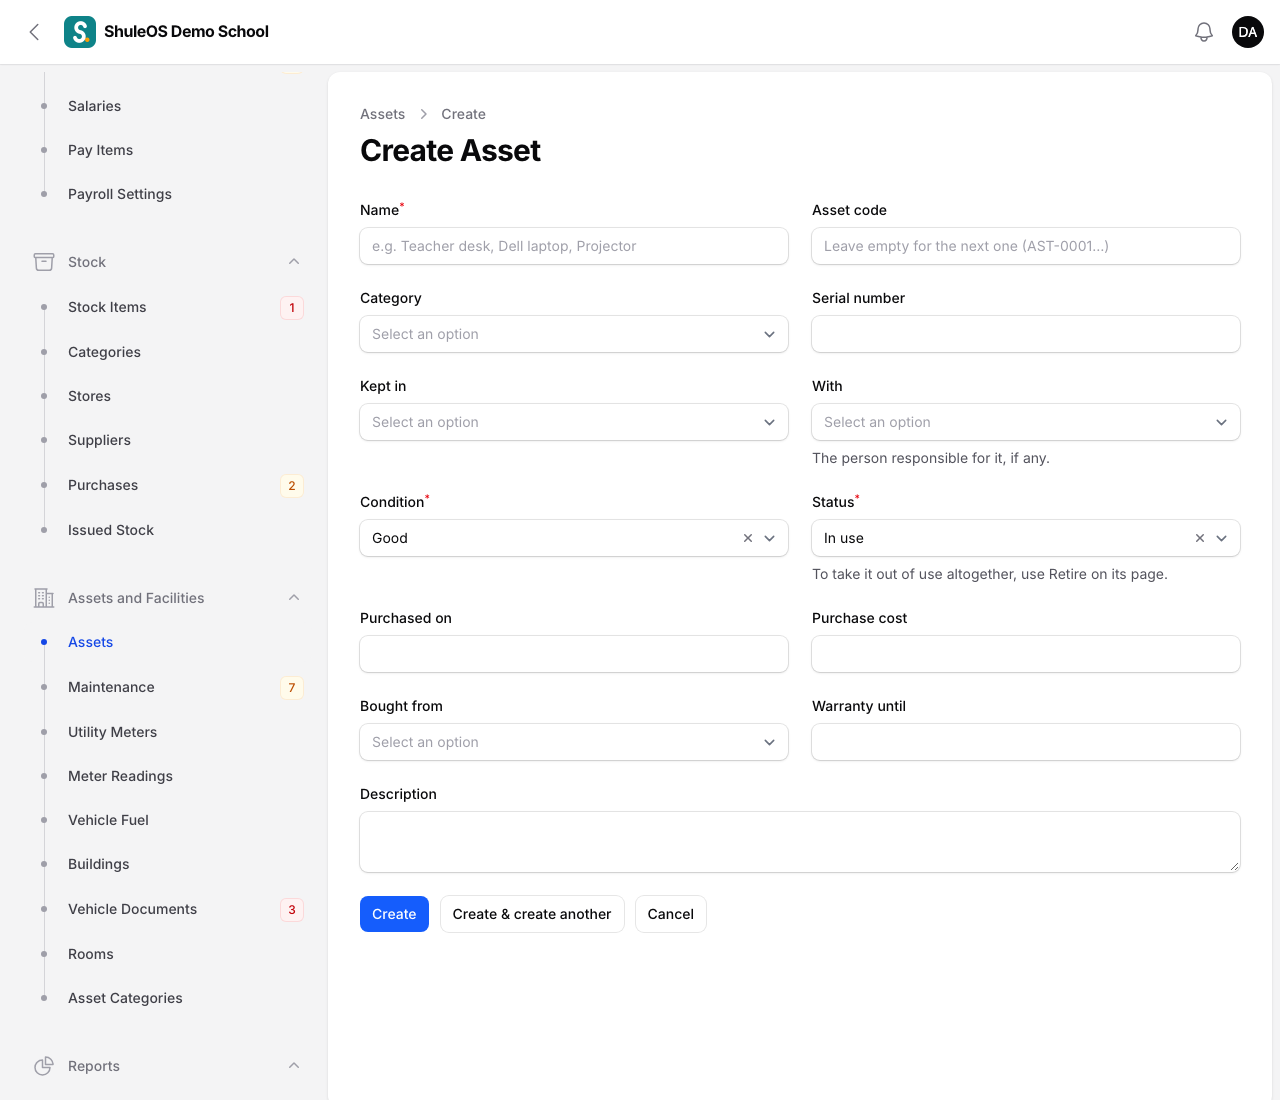Screen dimensions: 1280x1100
Task: Click the Vehicle Documents badge 3
Action: (x=292, y=909)
